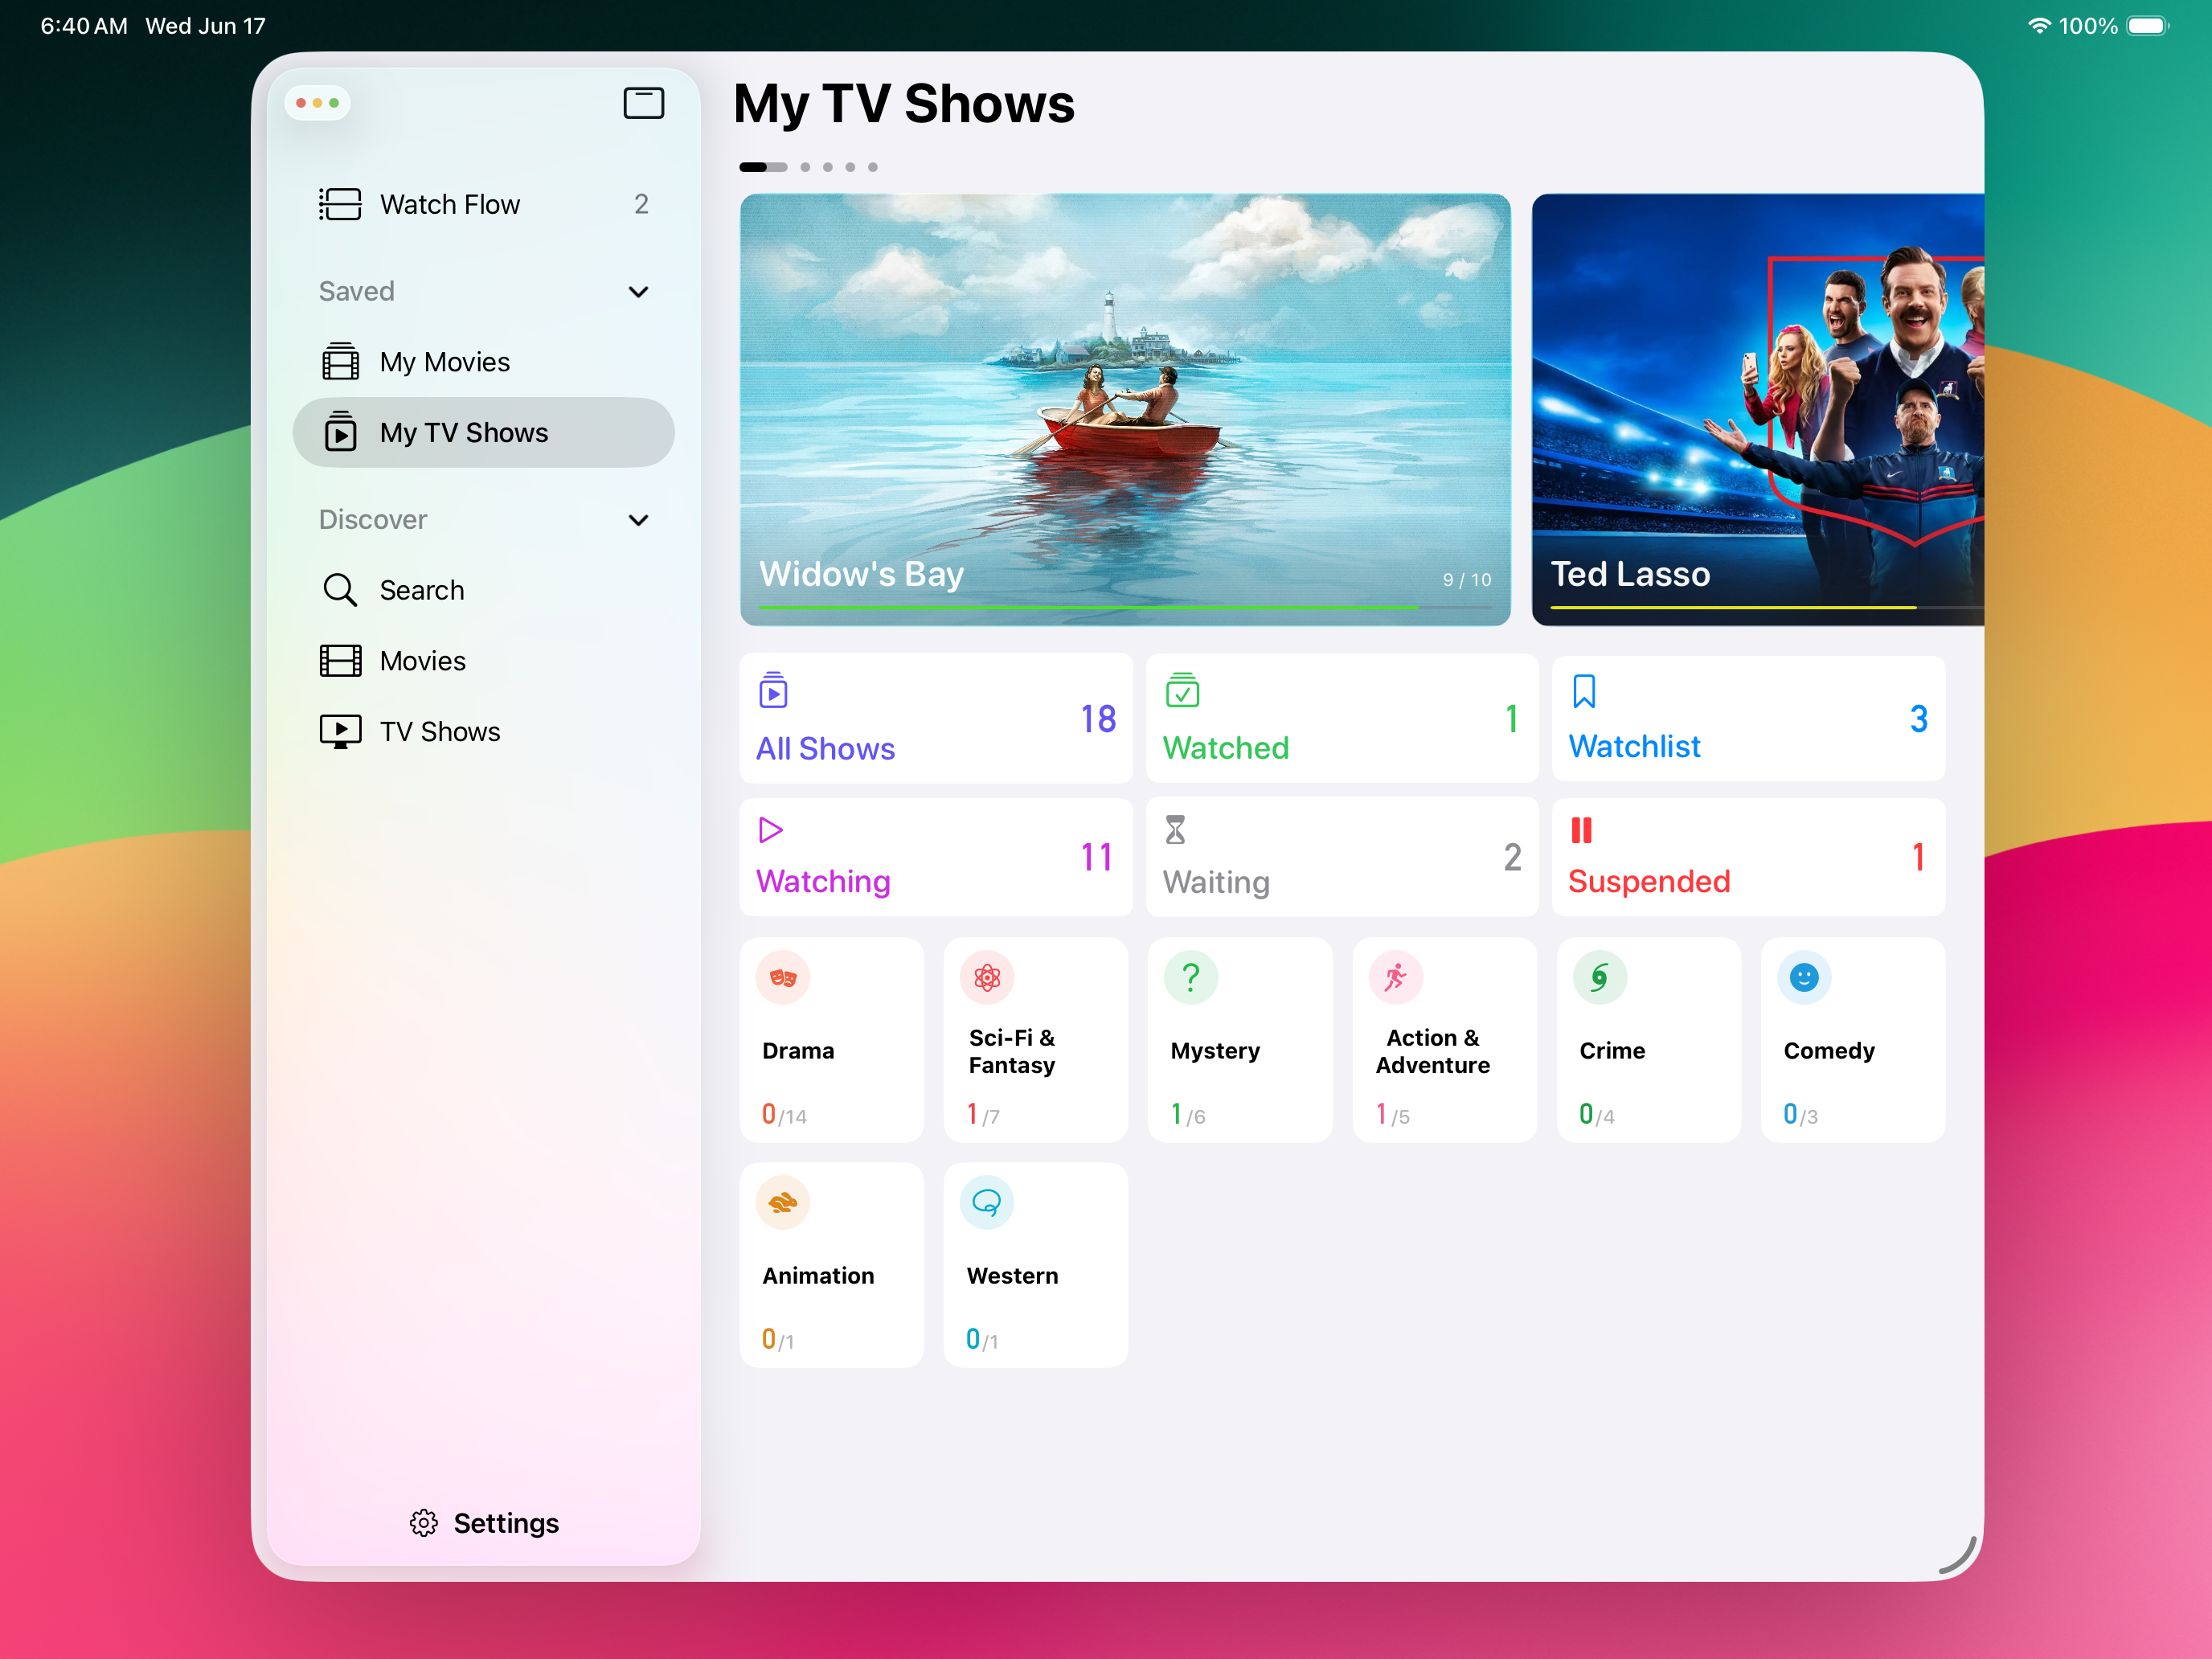View the Waiting shows card
Image resolution: width=2212 pixels, height=1659 pixels.
(x=1342, y=857)
